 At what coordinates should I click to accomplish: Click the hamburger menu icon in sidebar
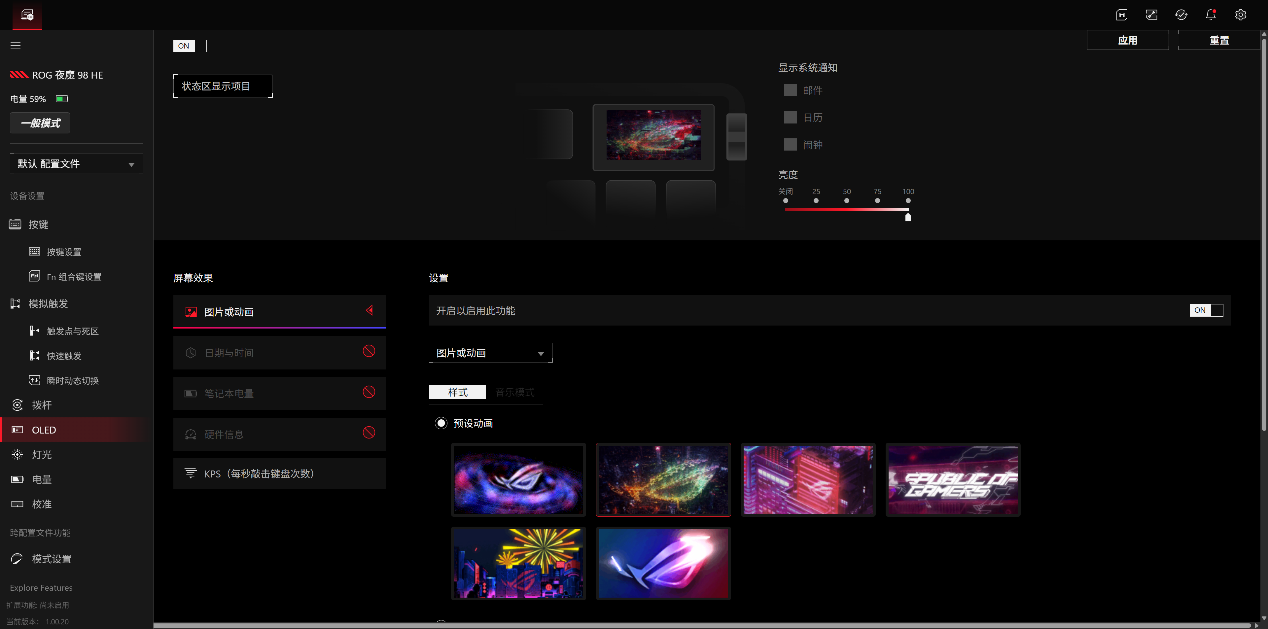pos(15,45)
